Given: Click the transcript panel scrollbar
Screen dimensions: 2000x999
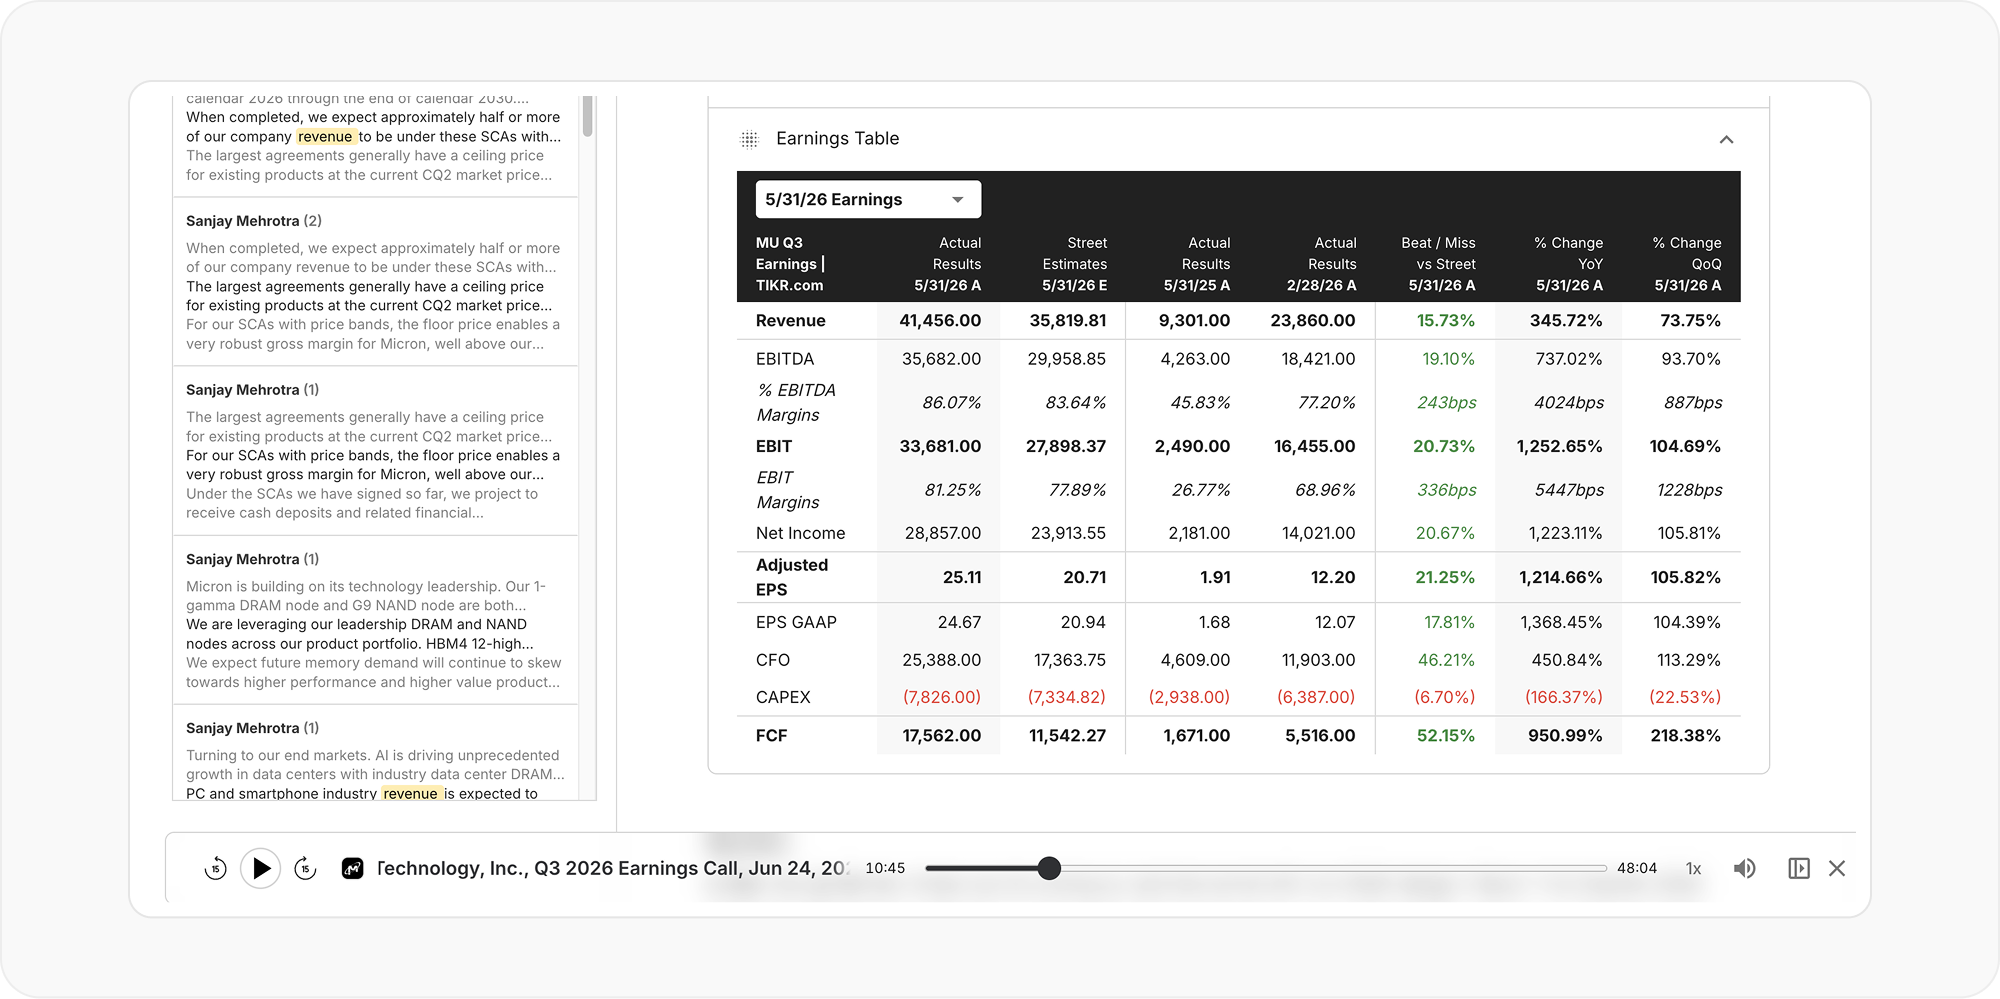Looking at the screenshot, I should click(x=588, y=116).
